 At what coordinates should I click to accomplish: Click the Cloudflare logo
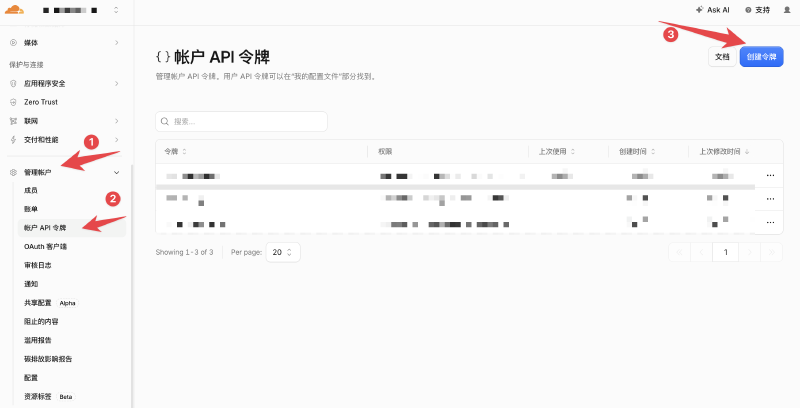[x=14, y=9]
